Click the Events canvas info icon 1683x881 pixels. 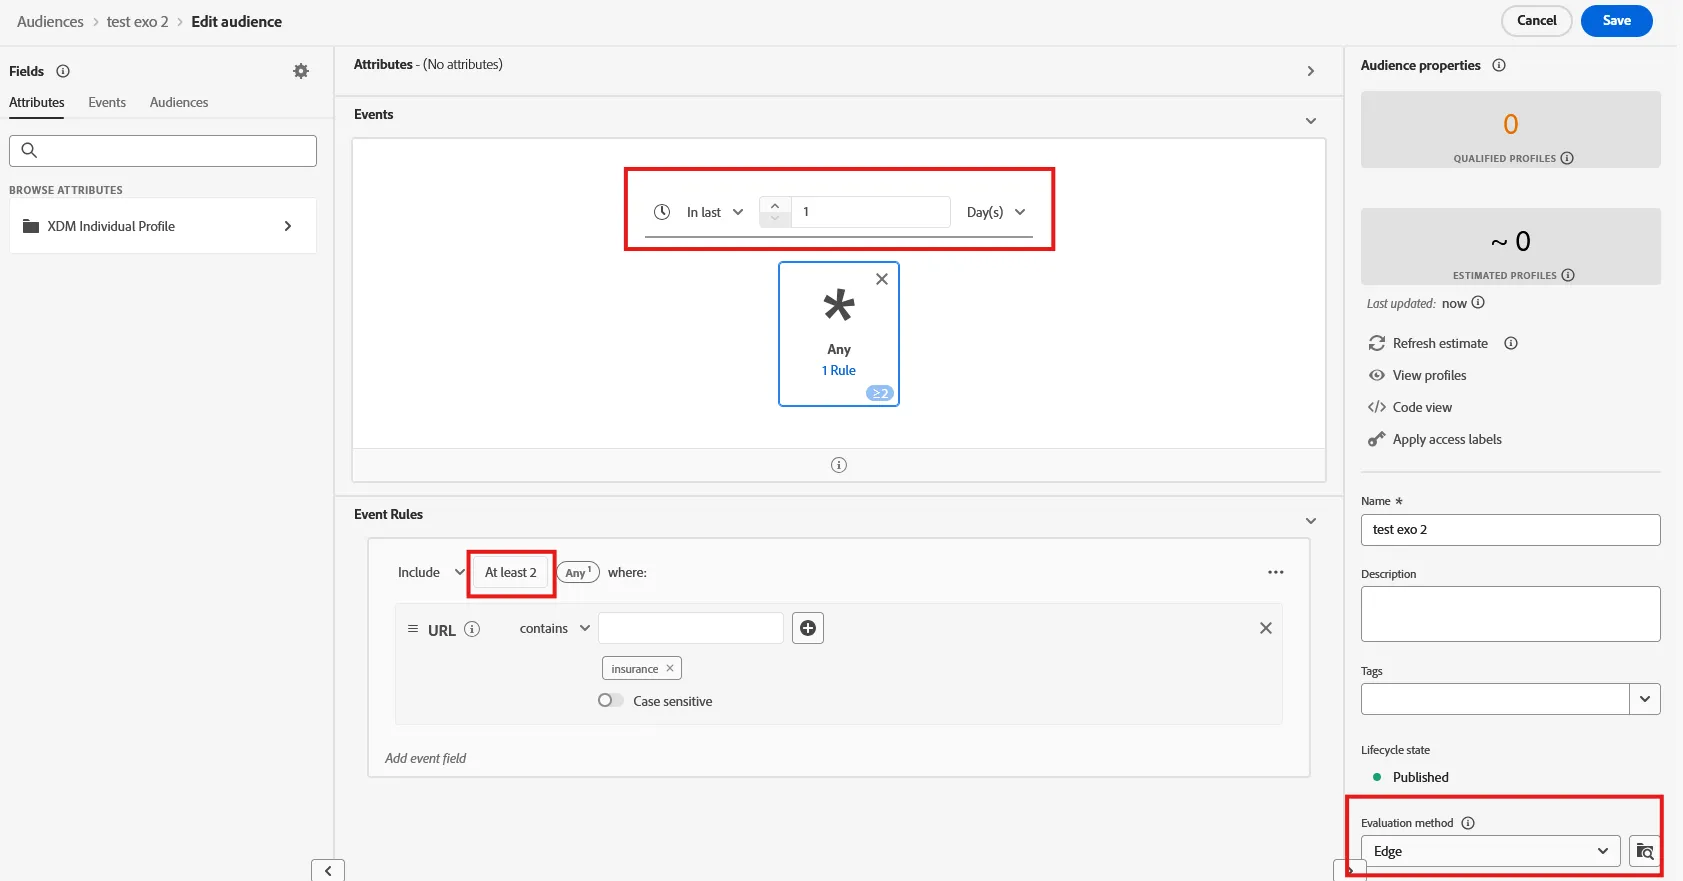(839, 465)
